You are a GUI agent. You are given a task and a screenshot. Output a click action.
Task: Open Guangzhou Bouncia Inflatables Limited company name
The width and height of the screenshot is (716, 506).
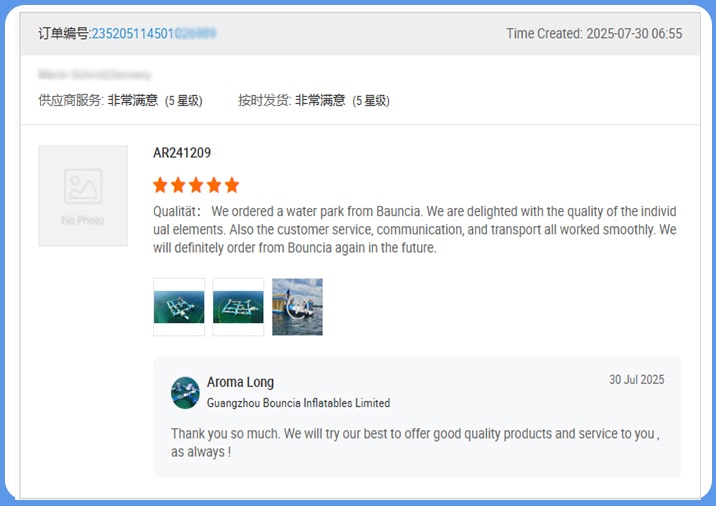(x=298, y=403)
